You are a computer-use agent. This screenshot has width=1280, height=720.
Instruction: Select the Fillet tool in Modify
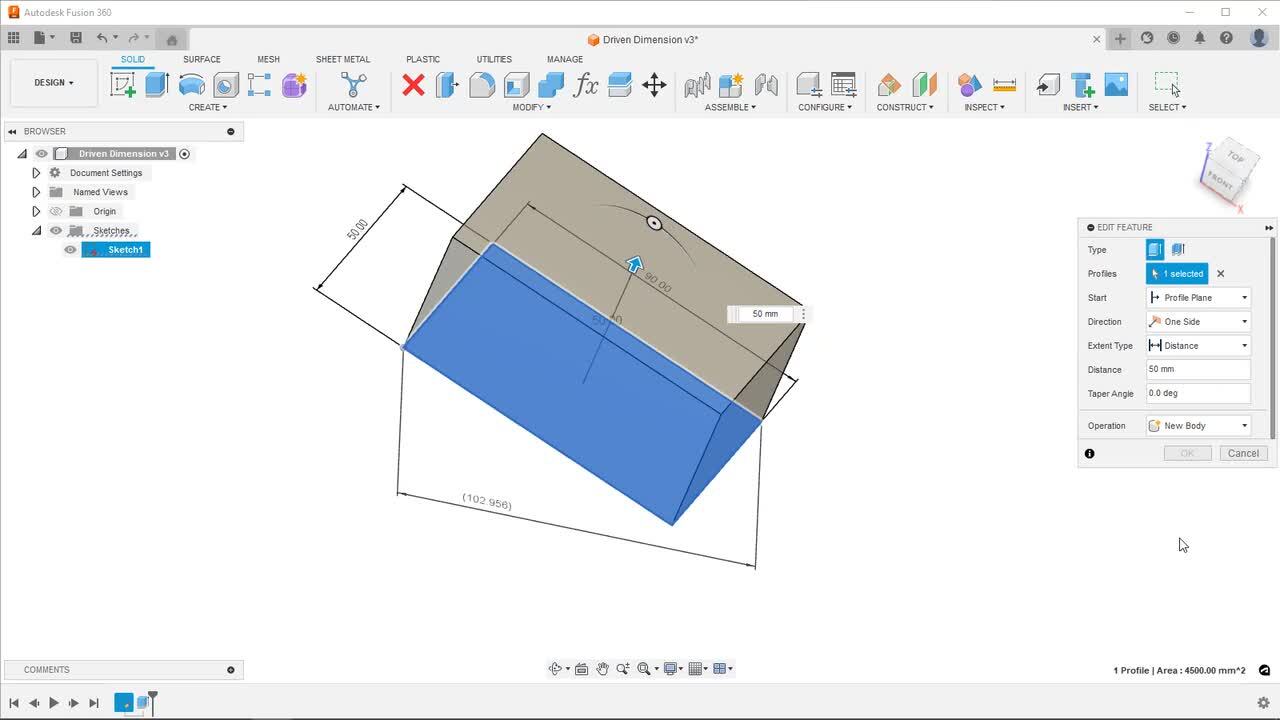482,85
